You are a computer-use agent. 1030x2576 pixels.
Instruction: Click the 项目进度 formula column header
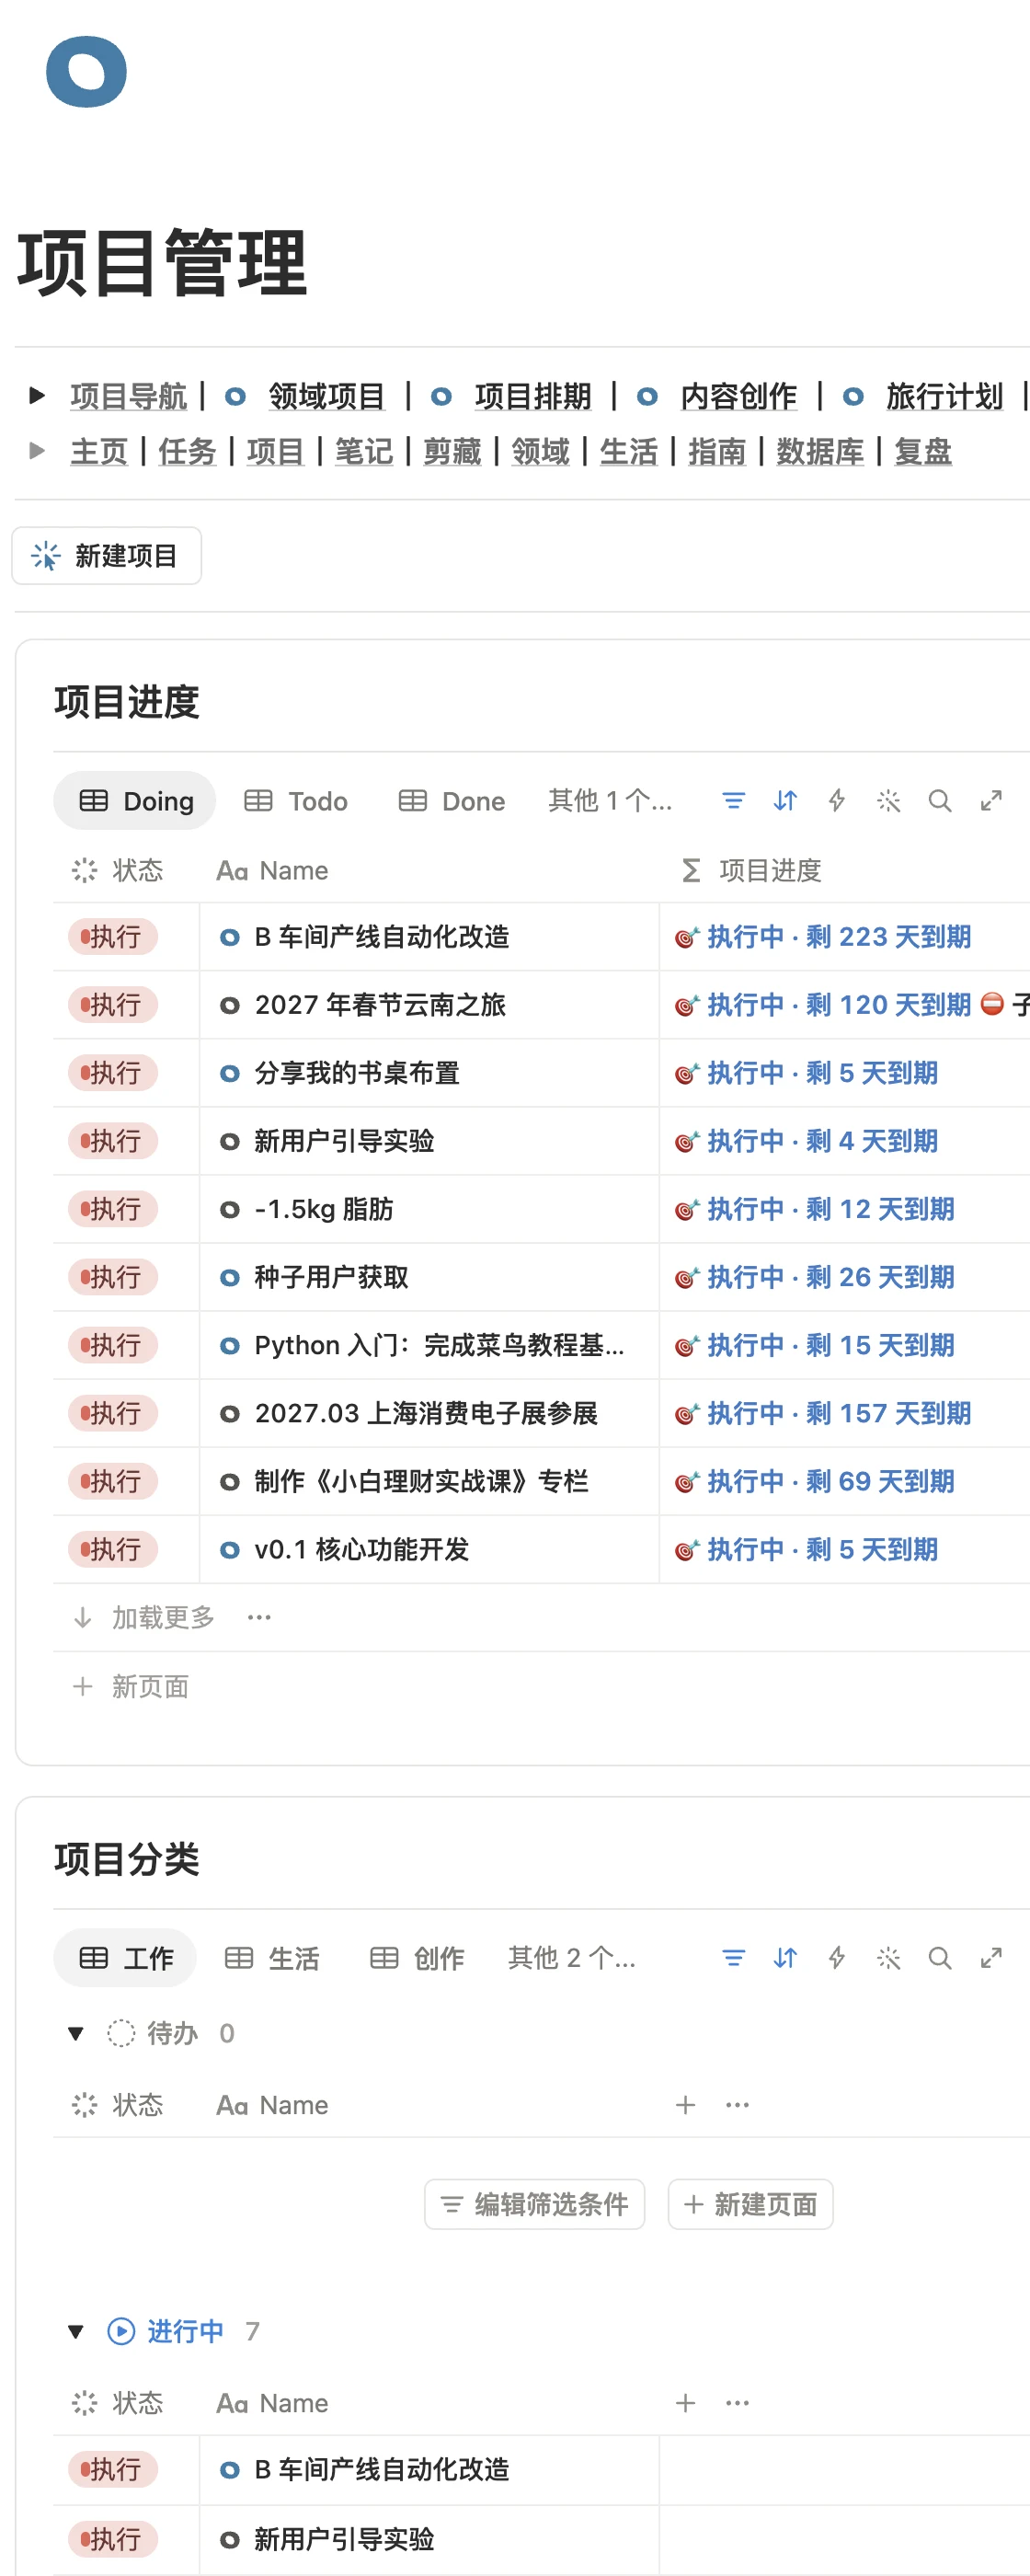pos(751,870)
